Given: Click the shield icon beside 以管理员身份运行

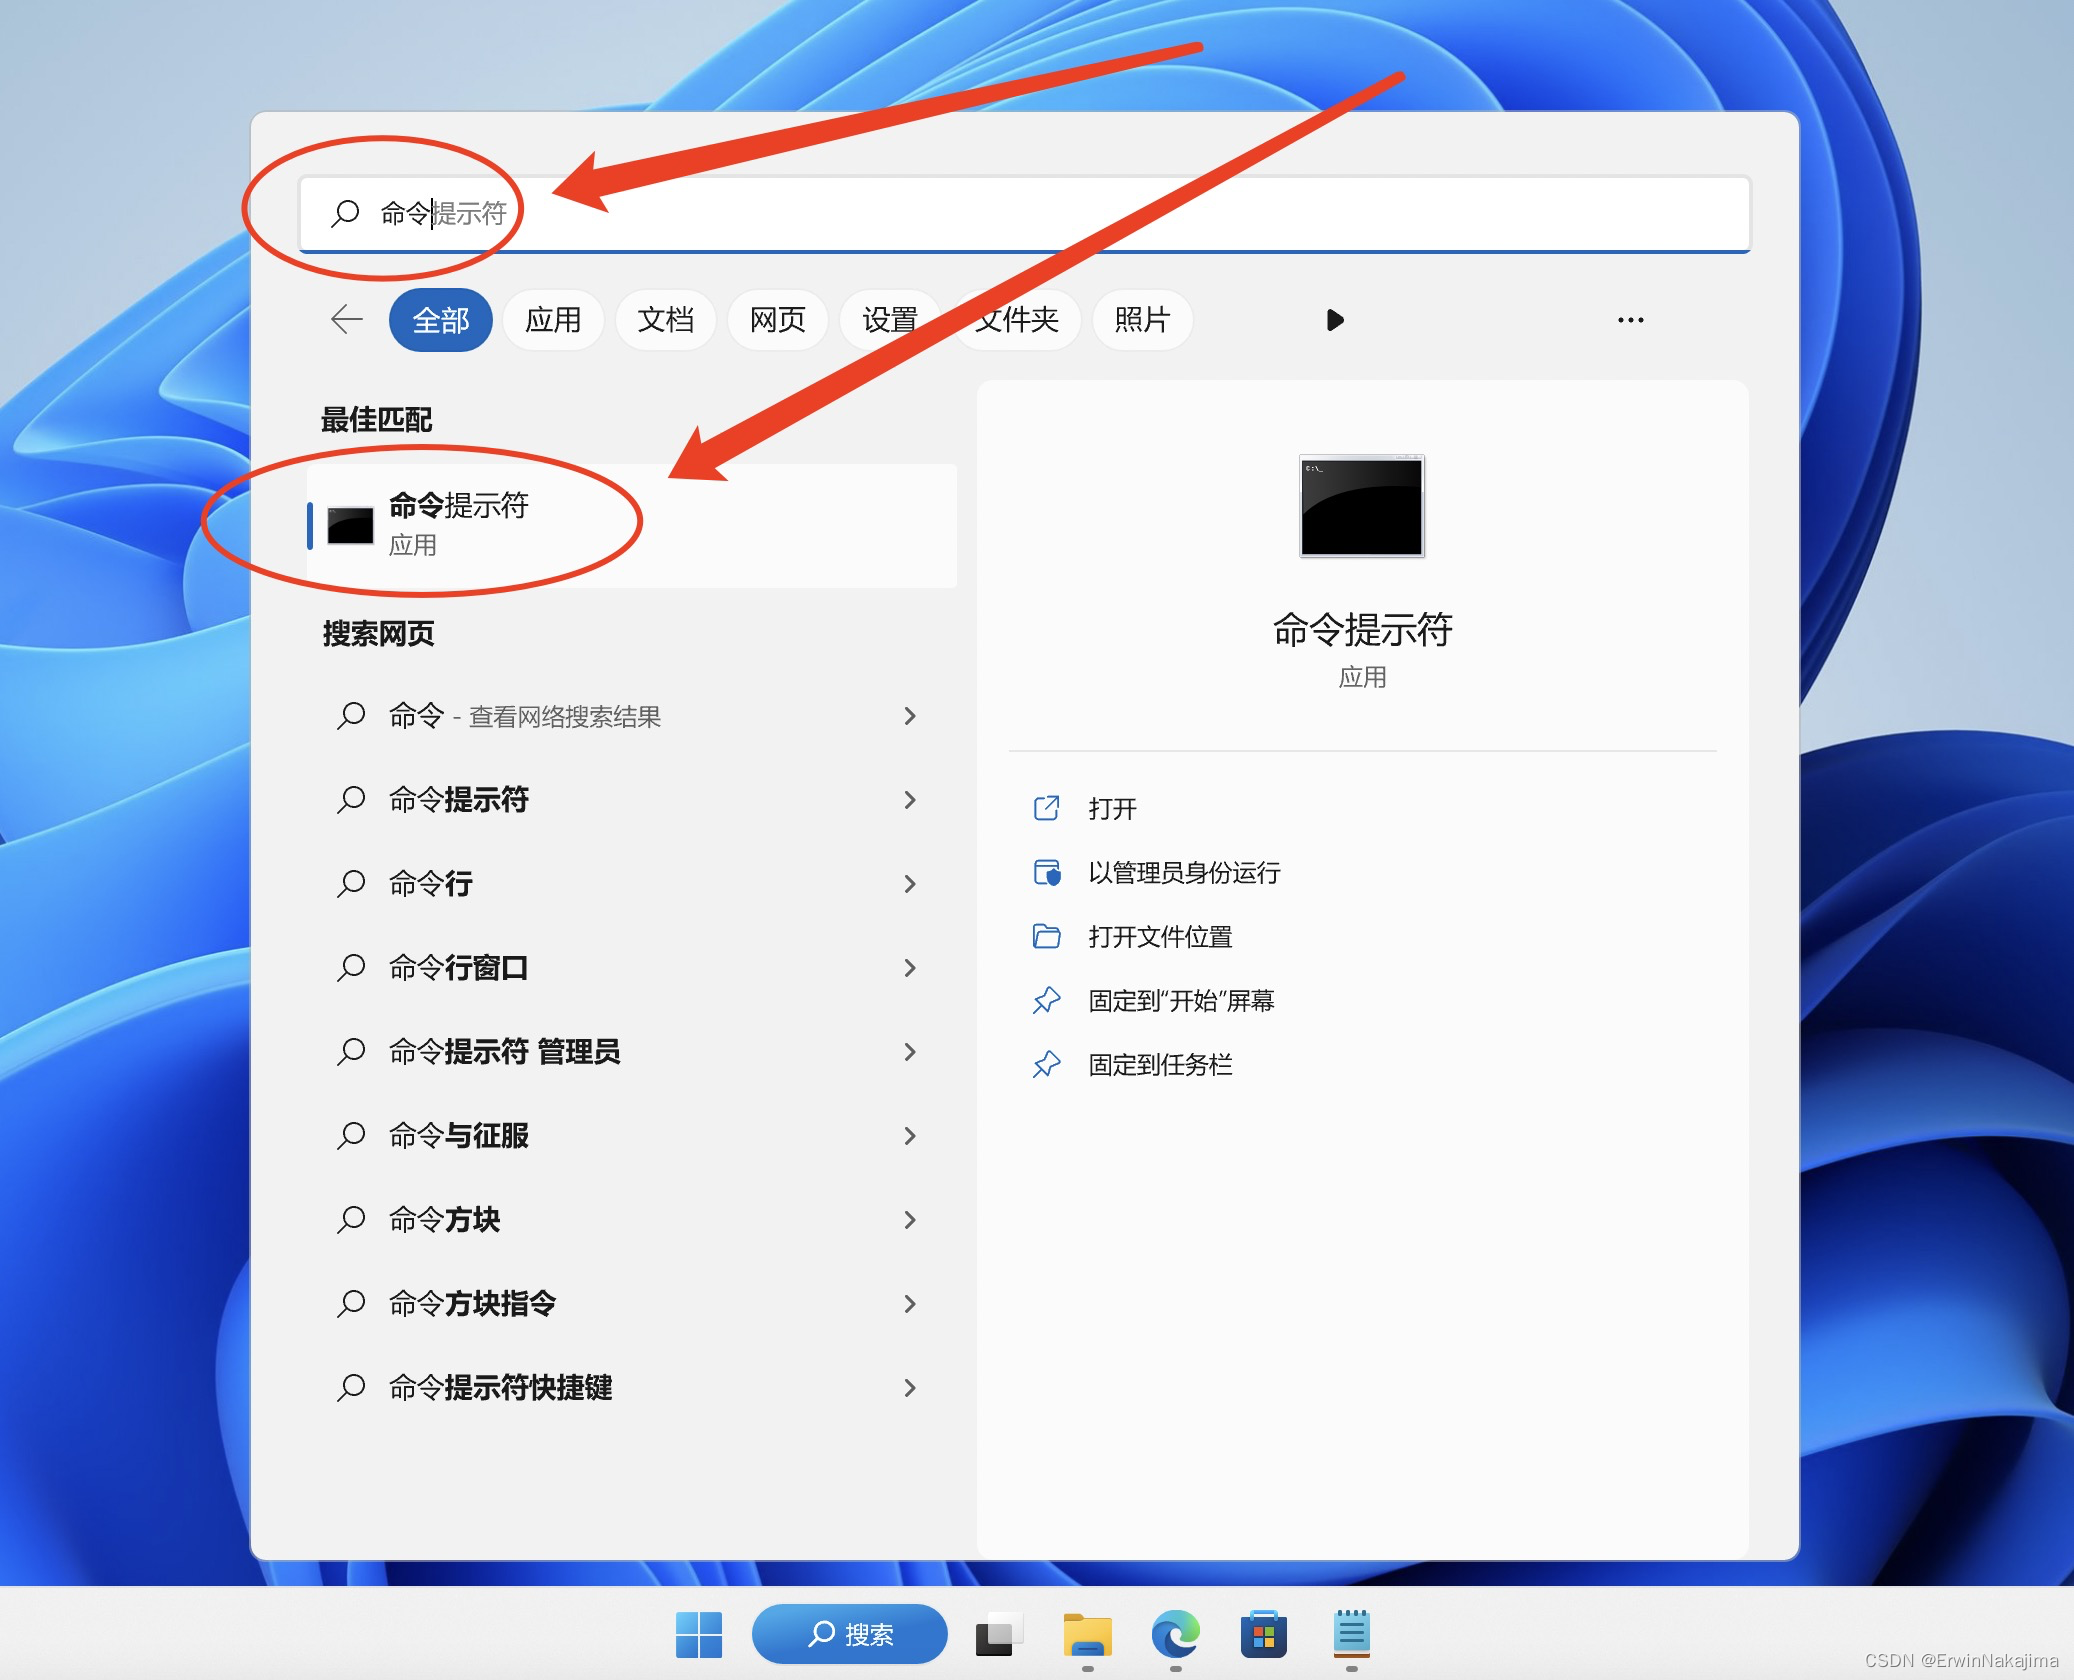Looking at the screenshot, I should pyautogui.click(x=1047, y=872).
